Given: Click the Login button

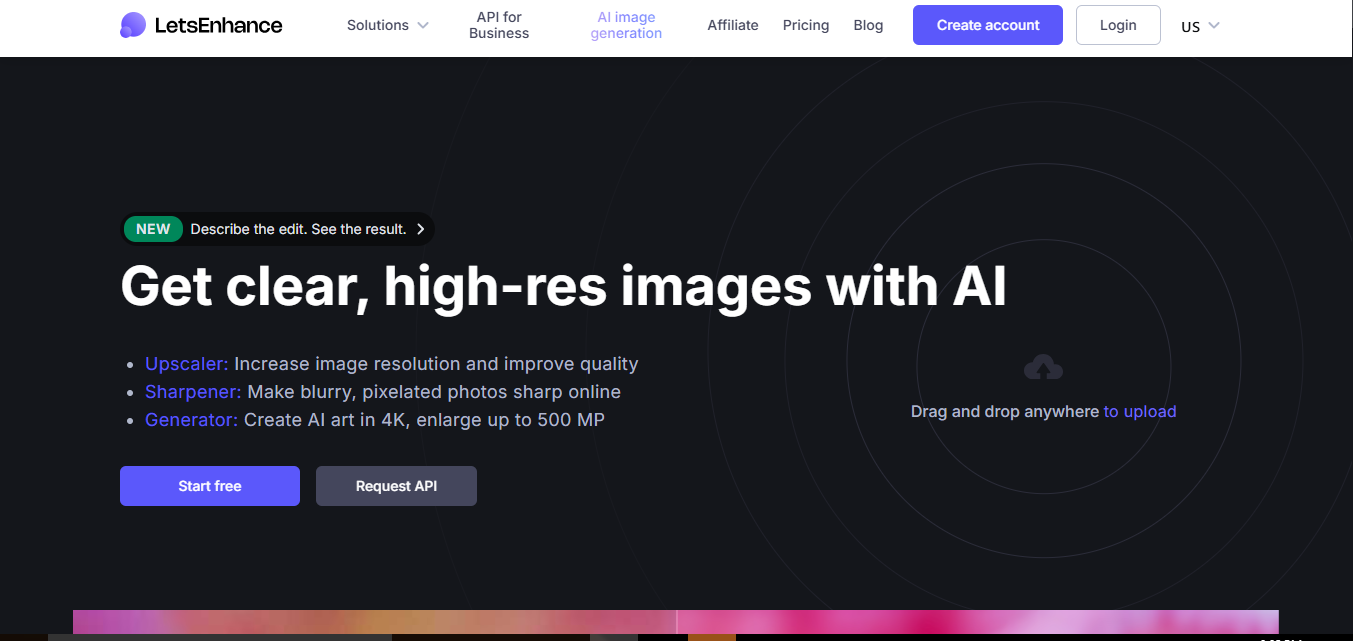Looking at the screenshot, I should tap(1118, 25).
